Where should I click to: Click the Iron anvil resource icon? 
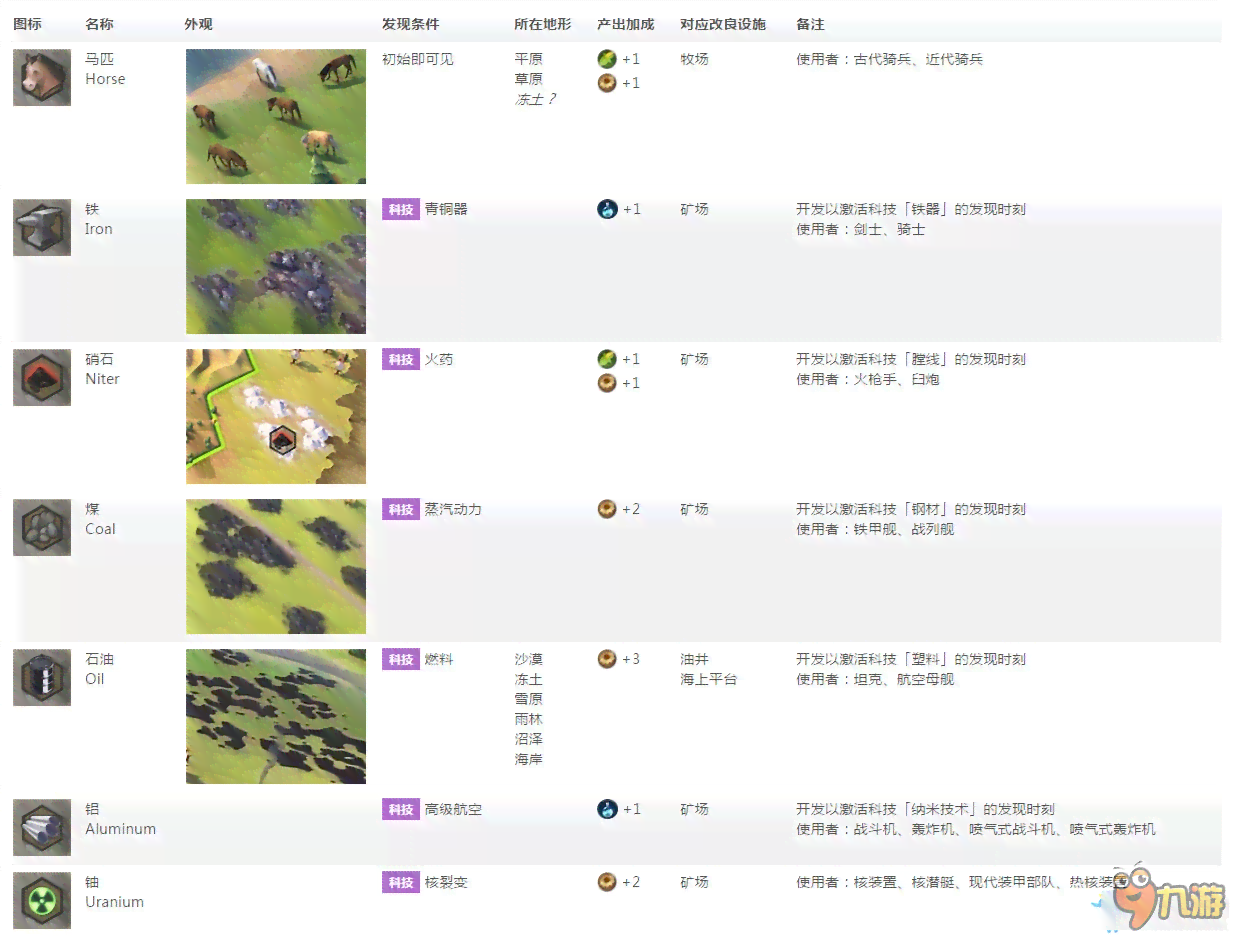coord(42,228)
